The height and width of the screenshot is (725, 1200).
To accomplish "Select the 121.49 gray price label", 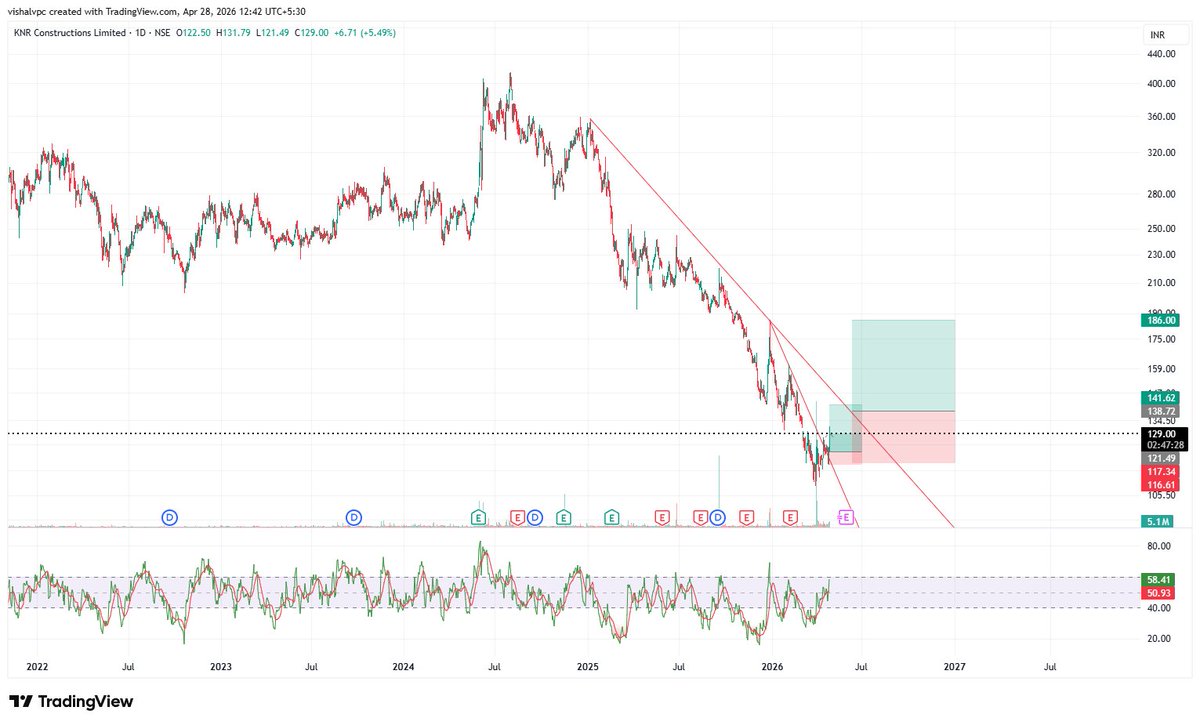I will 1161,458.
